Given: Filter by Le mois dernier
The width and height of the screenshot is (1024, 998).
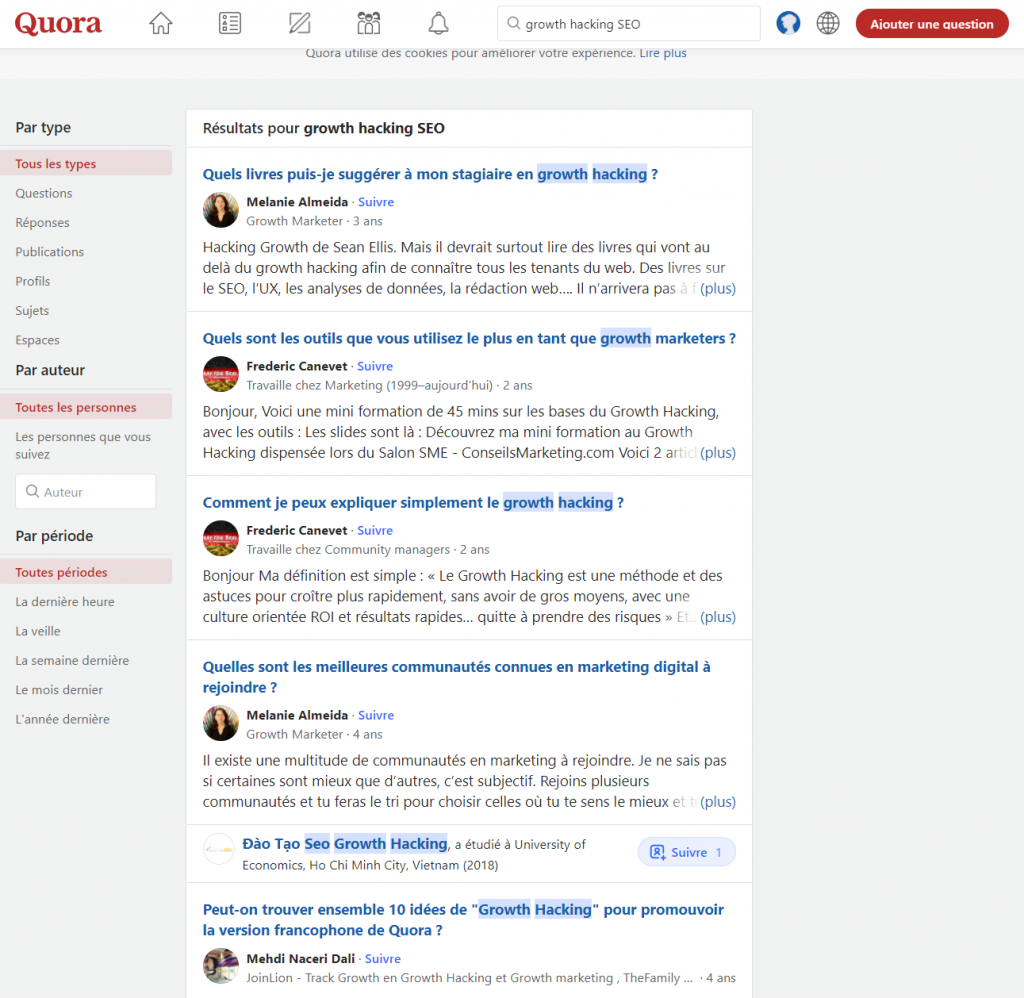Looking at the screenshot, I should click(x=59, y=690).
